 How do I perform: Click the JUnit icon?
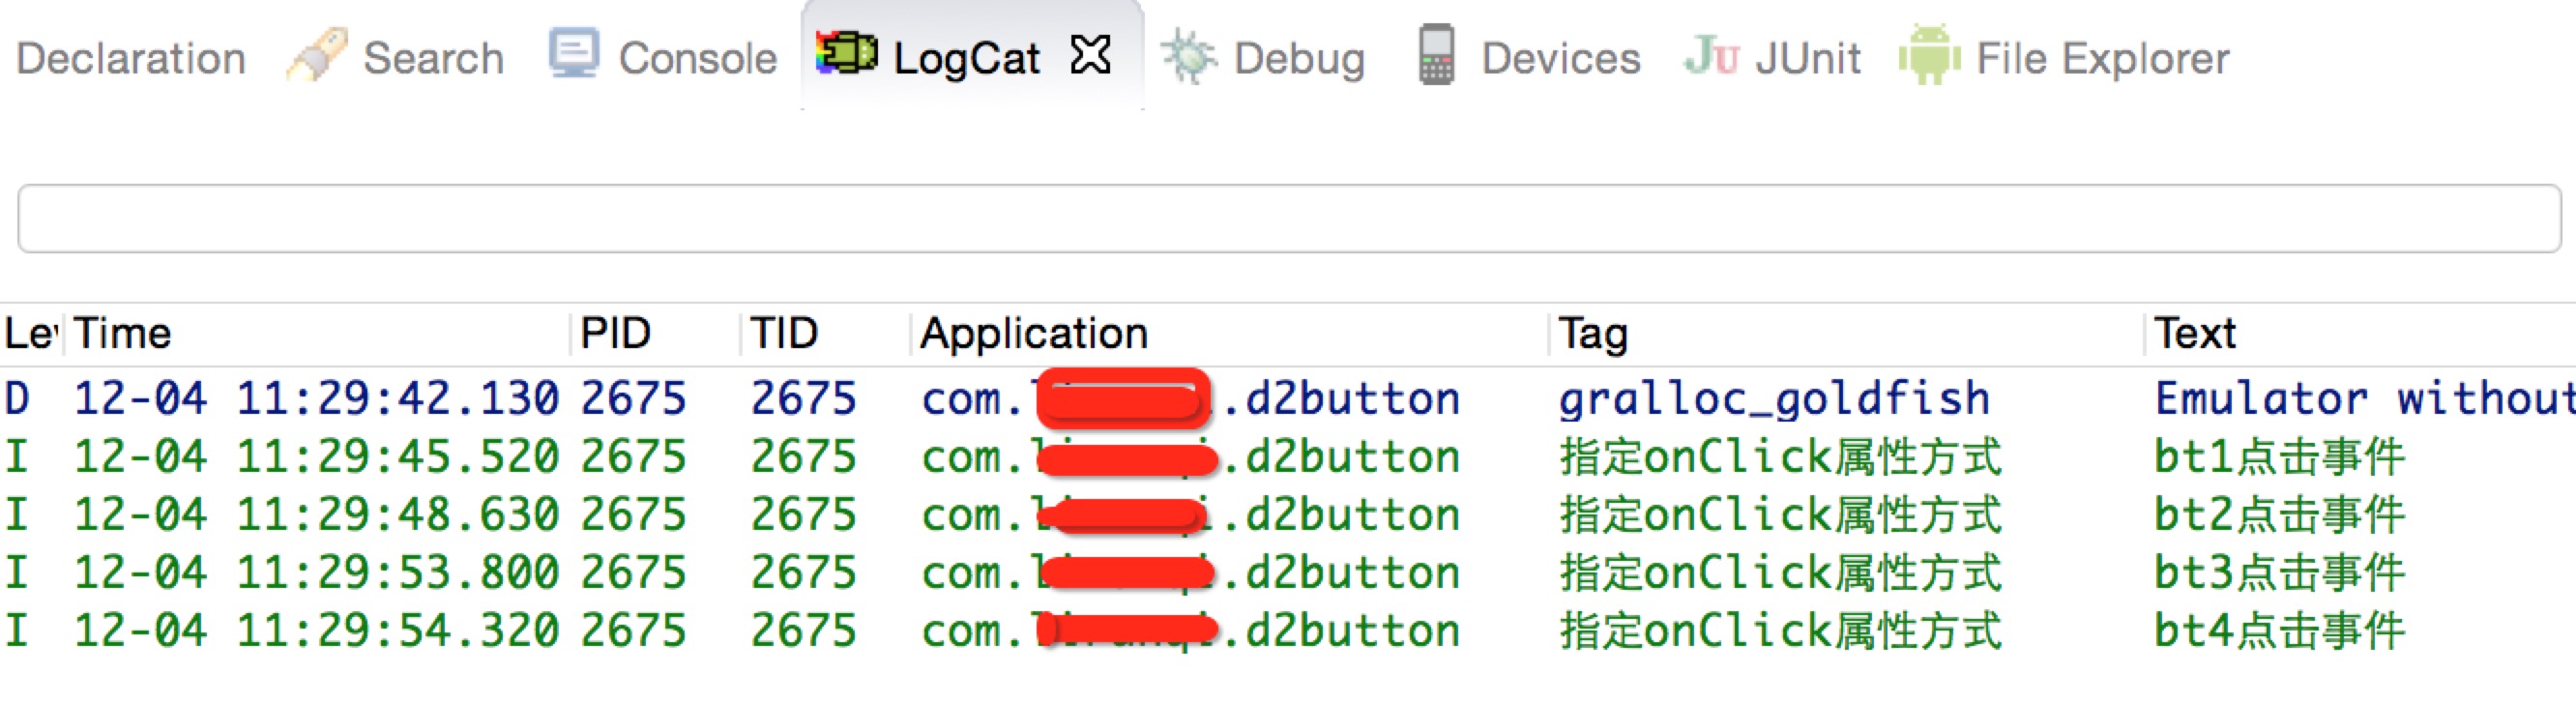(x=1711, y=55)
